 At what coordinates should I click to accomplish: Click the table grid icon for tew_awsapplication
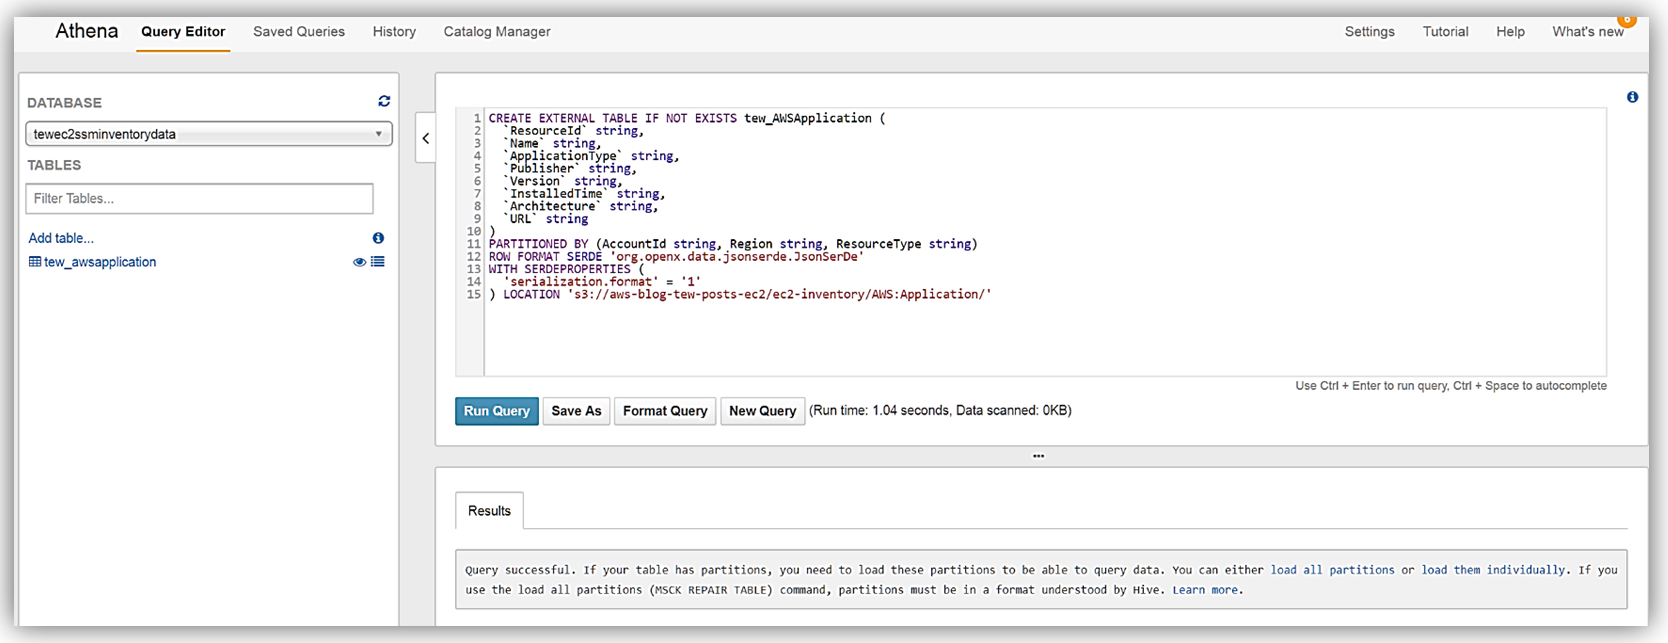35,262
